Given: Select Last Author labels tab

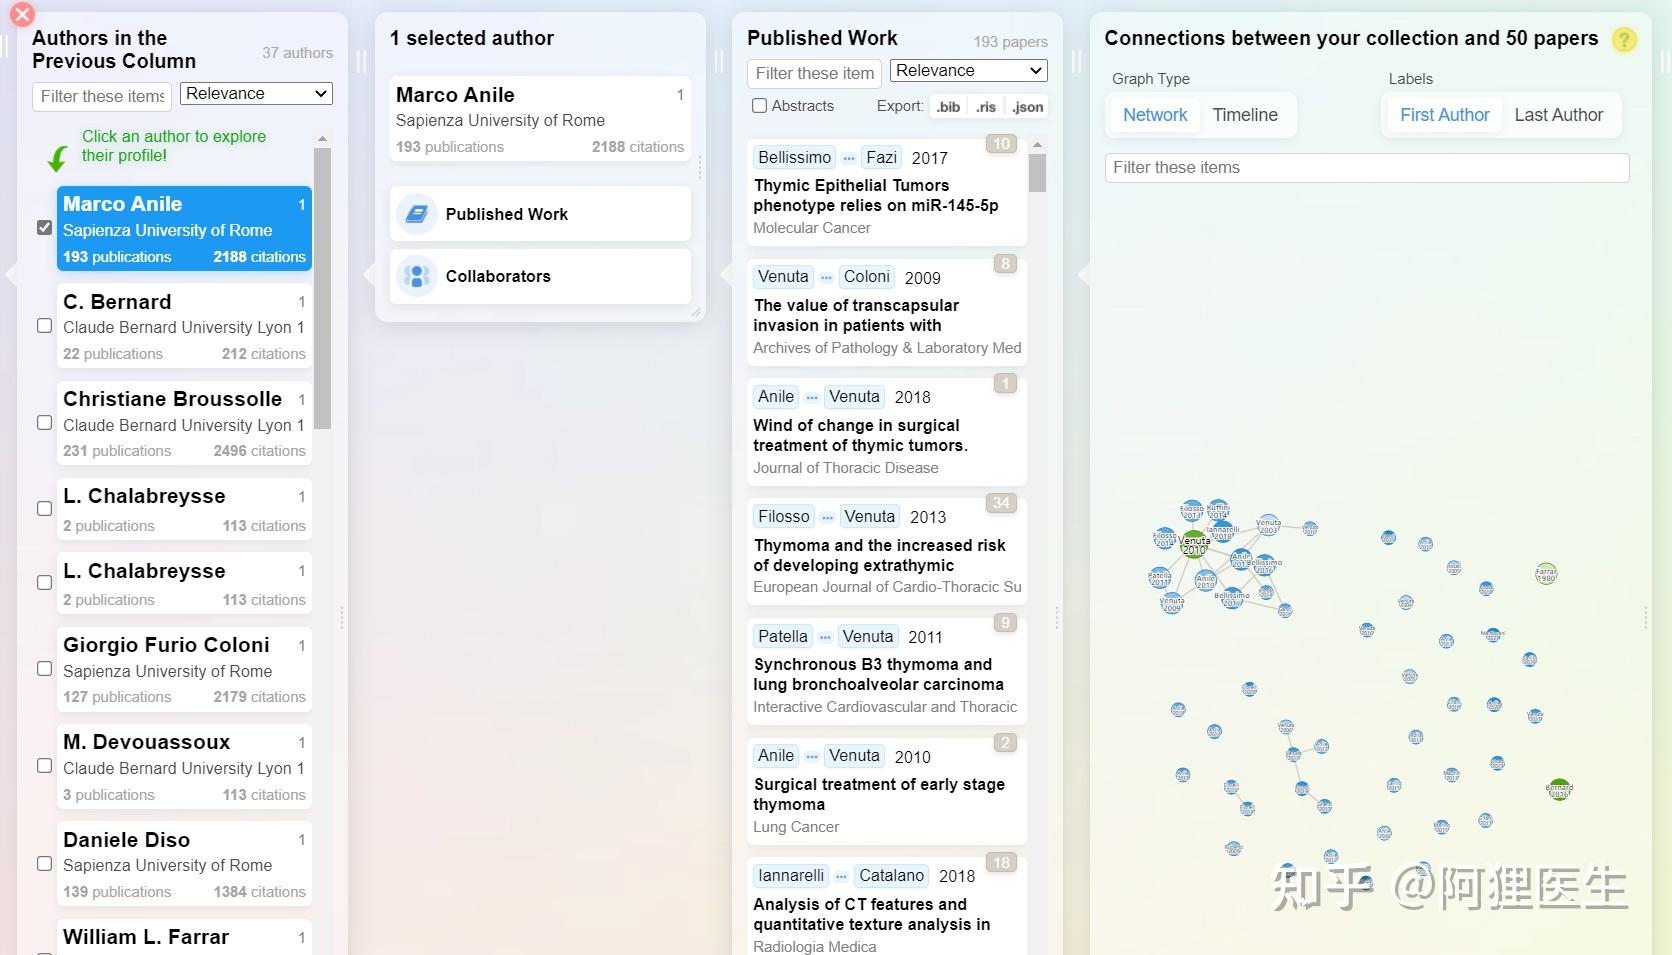Looking at the screenshot, I should tap(1558, 115).
